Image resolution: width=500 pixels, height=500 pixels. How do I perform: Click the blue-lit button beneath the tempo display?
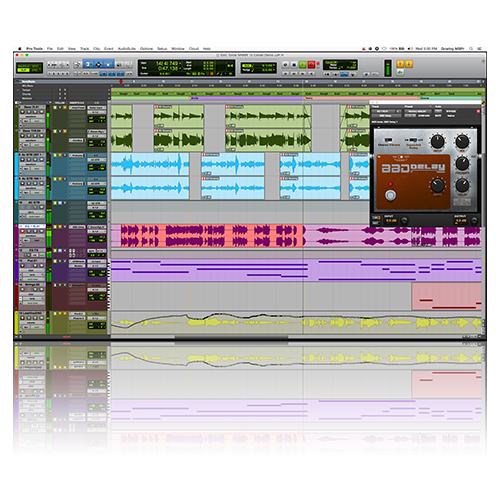(x=344, y=74)
